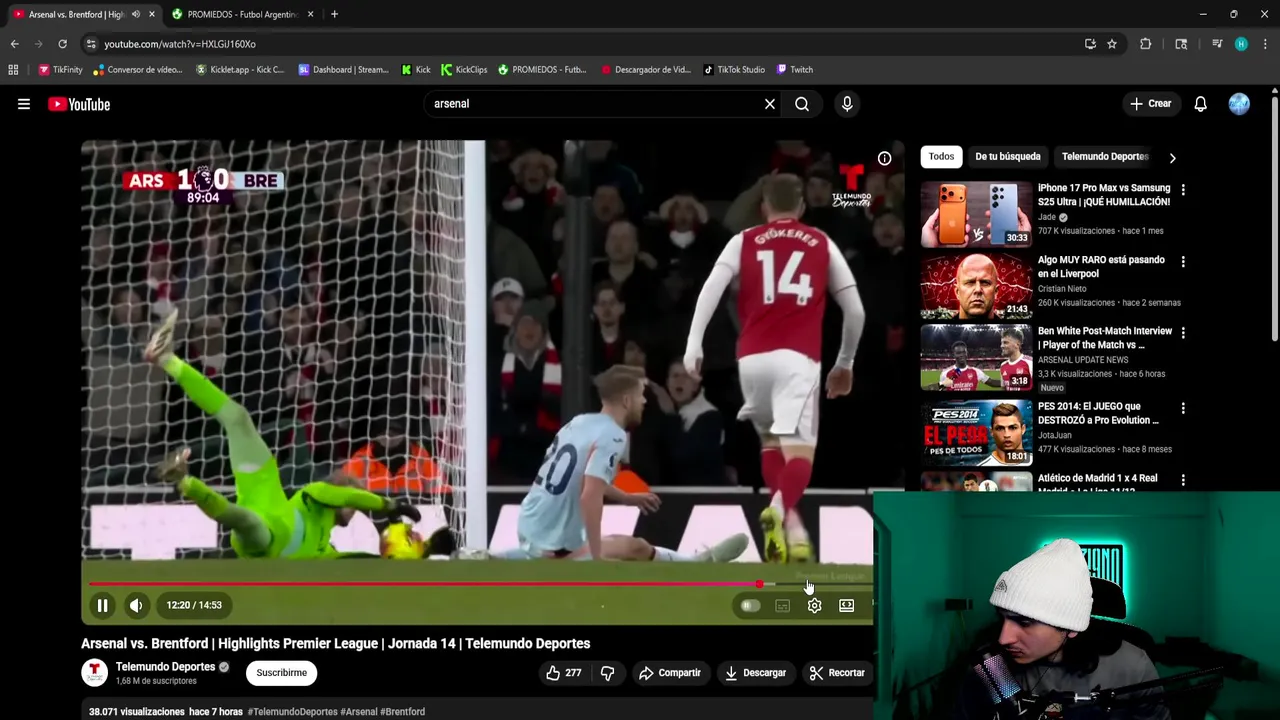Open the Kicklet.app bookmark
This screenshot has width=1280, height=720.
[240, 70]
